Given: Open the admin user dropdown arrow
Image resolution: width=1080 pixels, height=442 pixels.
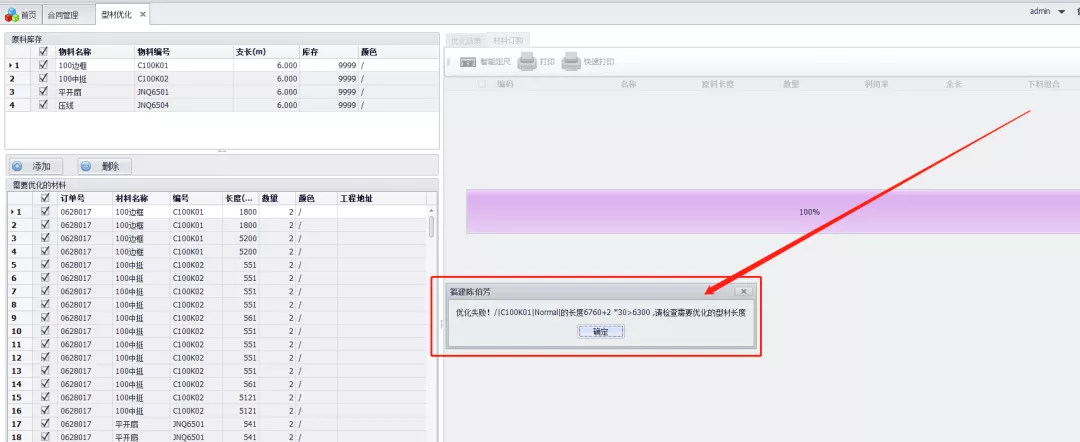Looking at the screenshot, I should point(1060,12).
